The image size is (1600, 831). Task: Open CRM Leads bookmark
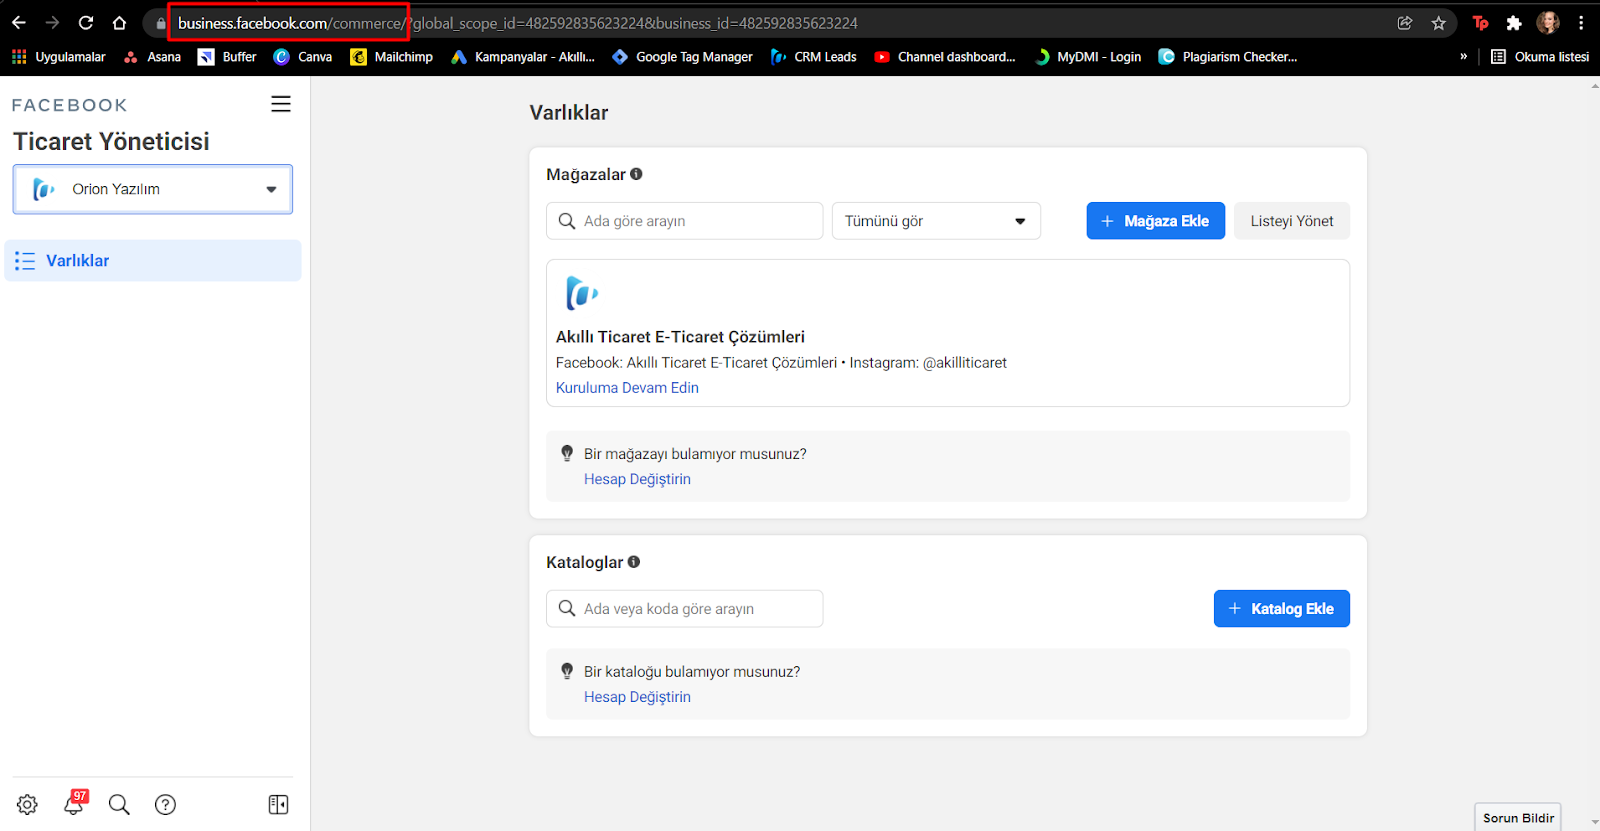point(814,57)
